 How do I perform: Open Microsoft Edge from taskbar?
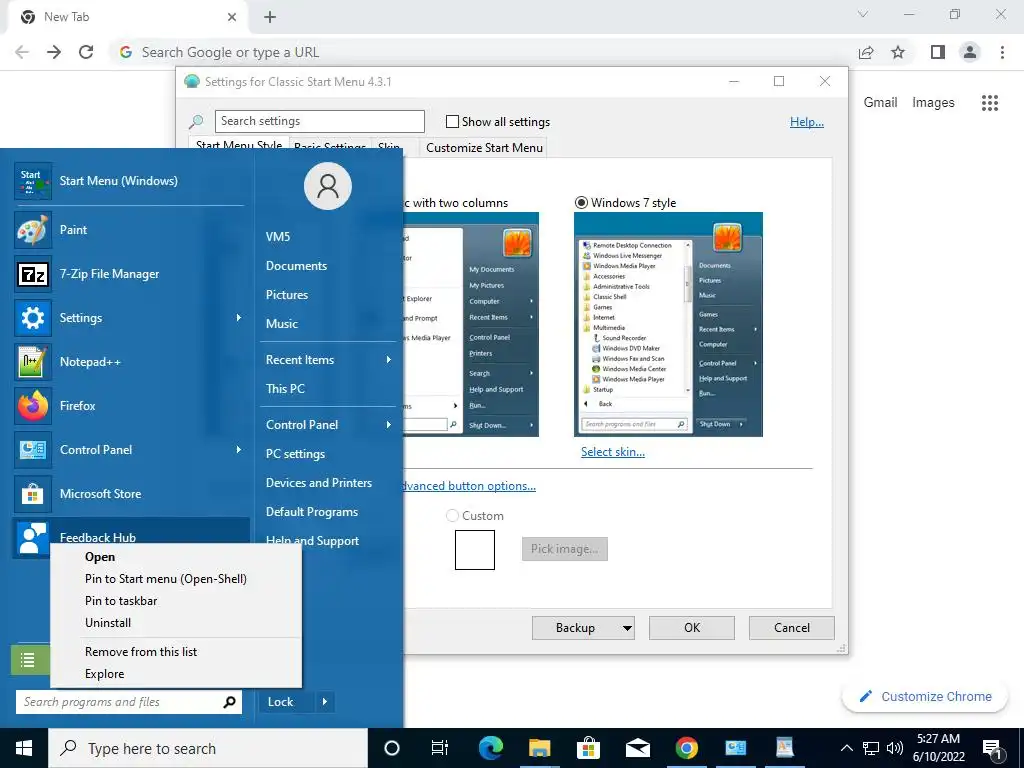point(491,748)
